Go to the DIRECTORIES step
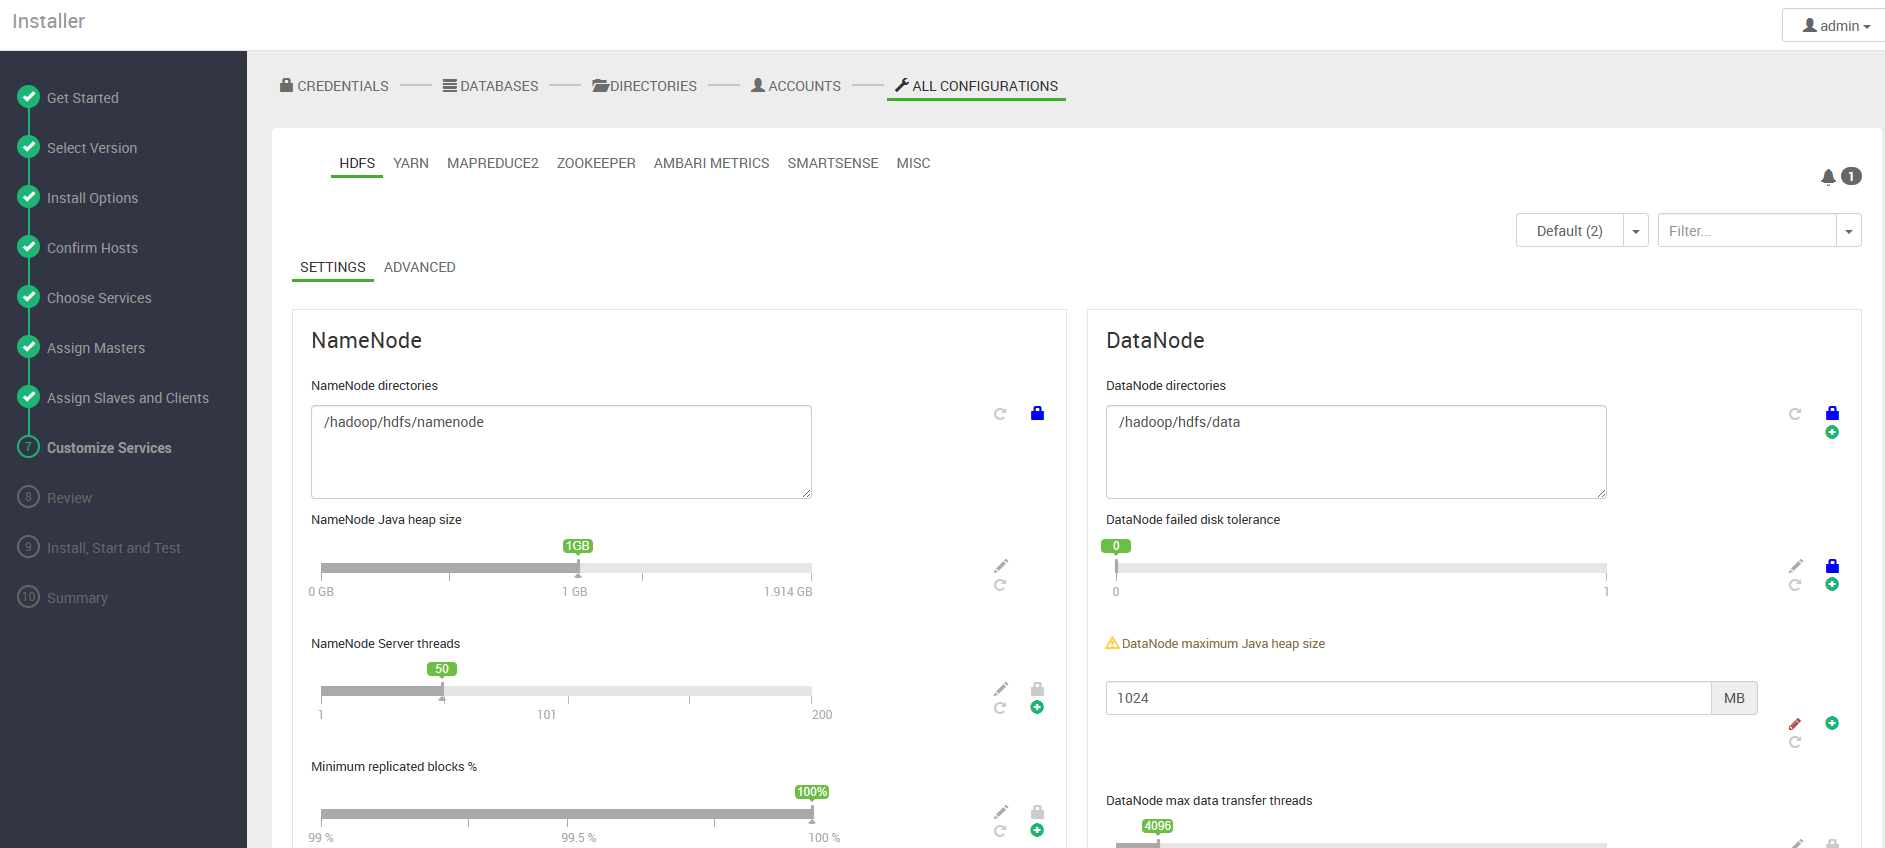 [x=644, y=86]
